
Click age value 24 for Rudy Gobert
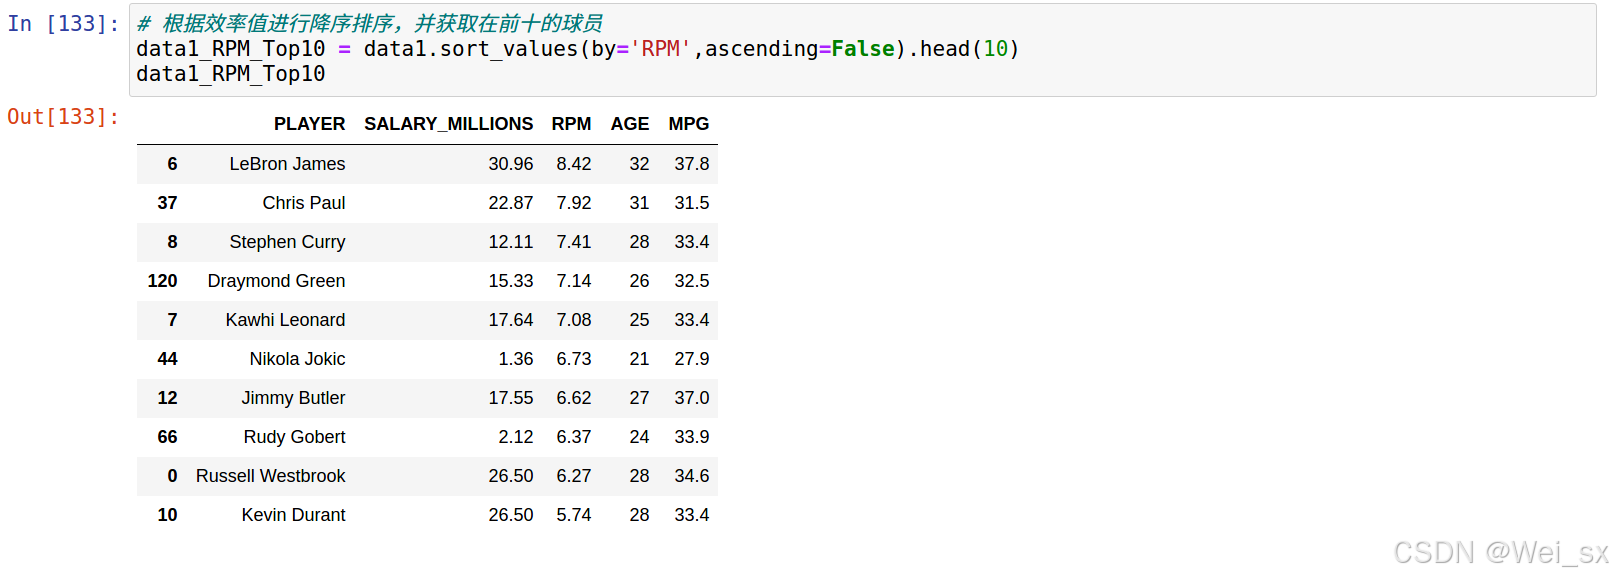coord(639,437)
